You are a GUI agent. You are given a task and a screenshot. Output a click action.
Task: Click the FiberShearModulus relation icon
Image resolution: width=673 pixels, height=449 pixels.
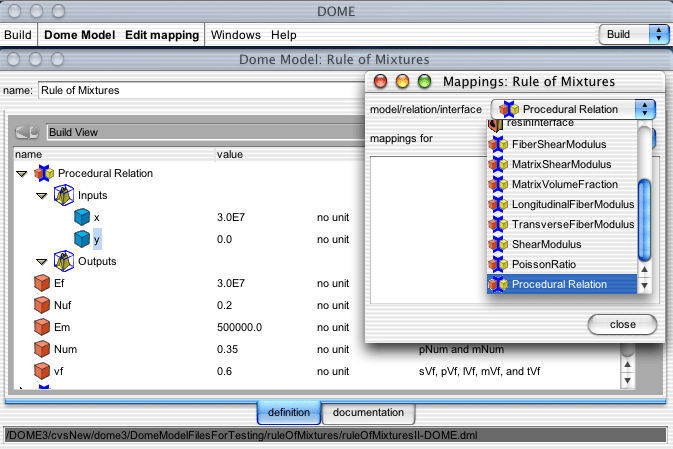tap(498, 144)
